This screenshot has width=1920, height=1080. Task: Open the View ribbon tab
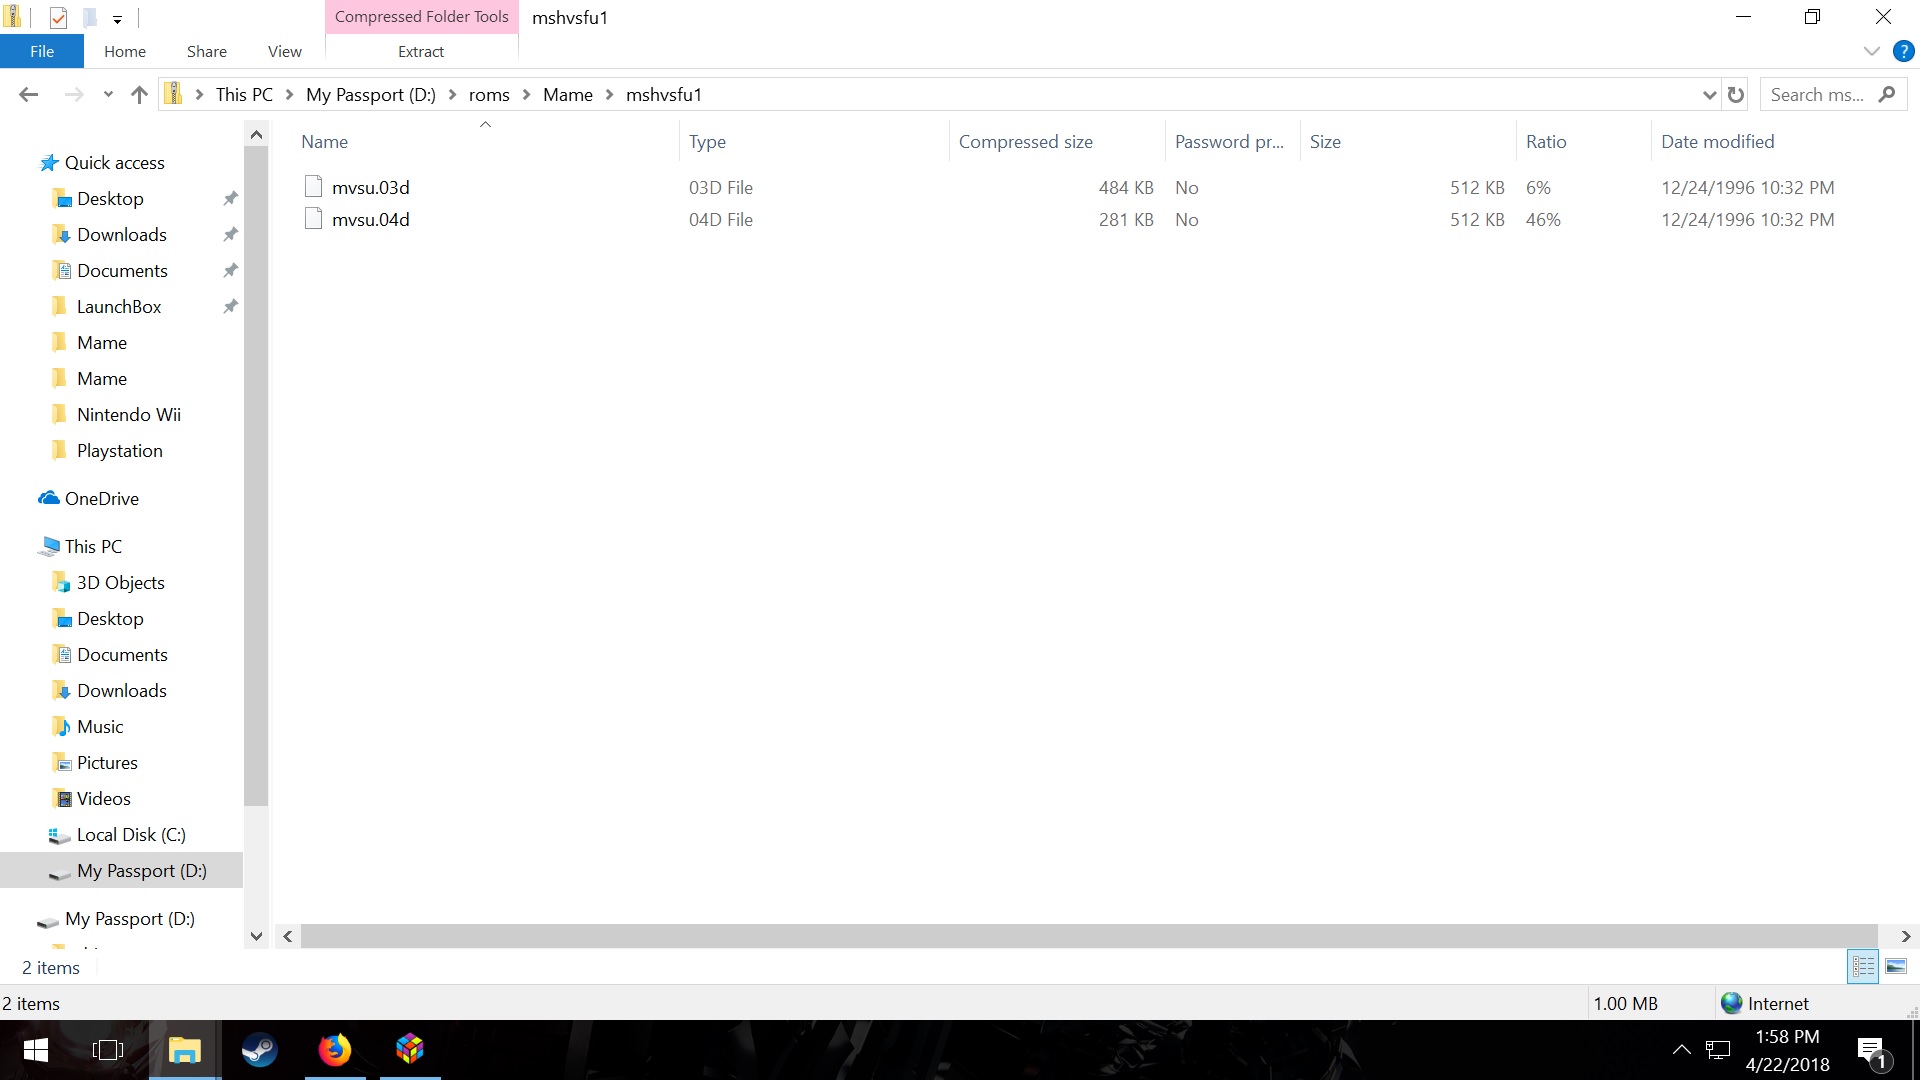tap(285, 51)
